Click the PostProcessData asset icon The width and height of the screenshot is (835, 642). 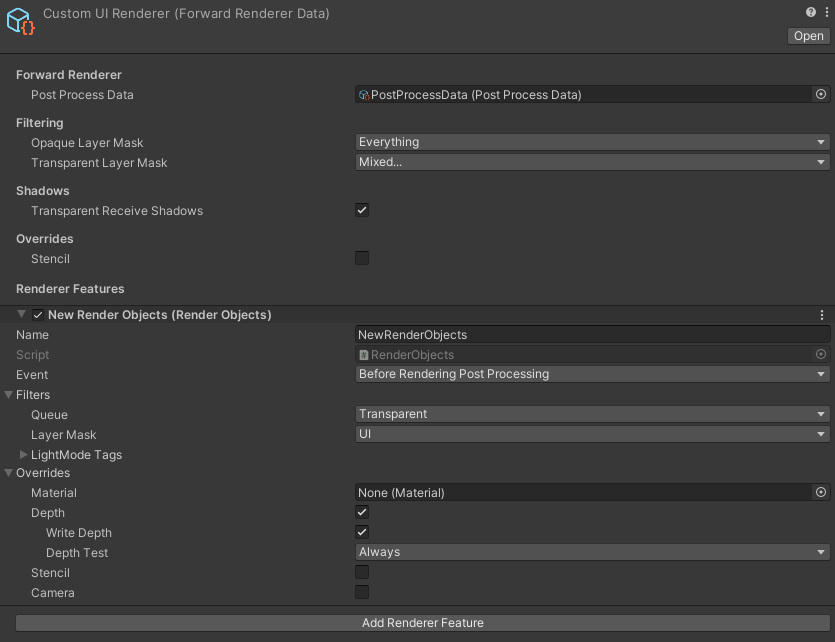pyautogui.click(x=364, y=95)
